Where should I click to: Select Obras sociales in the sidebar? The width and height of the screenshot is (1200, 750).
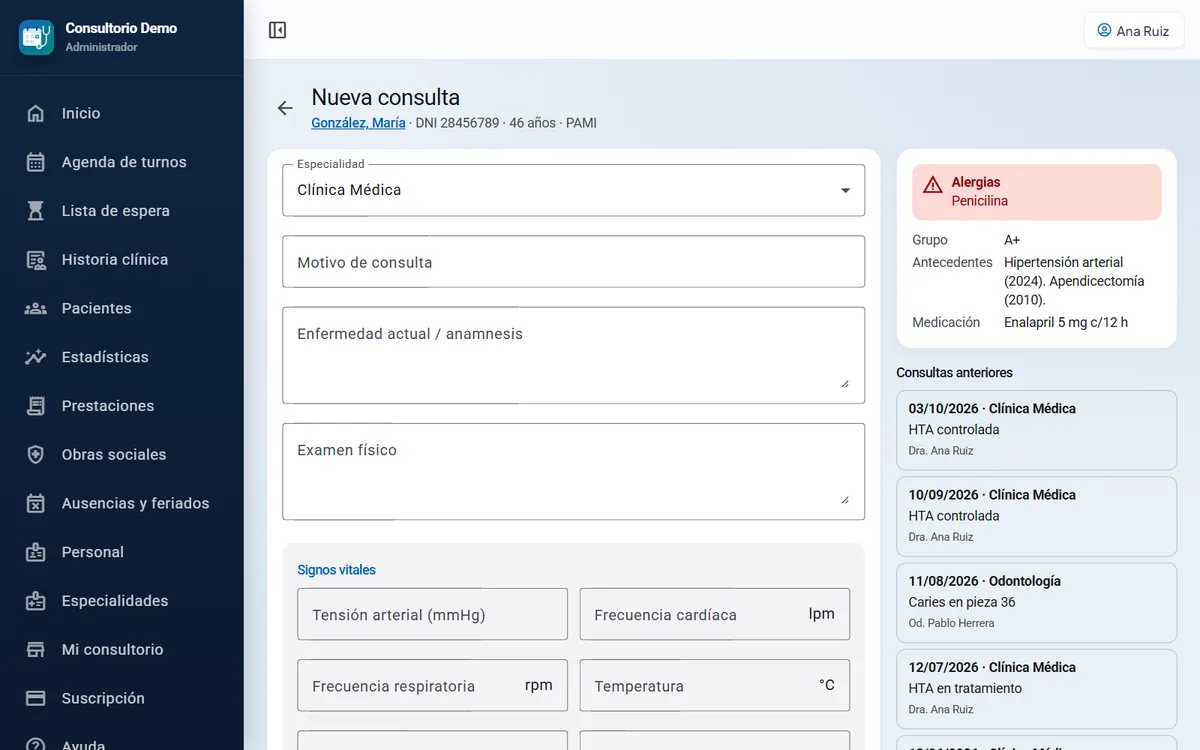coord(122,455)
